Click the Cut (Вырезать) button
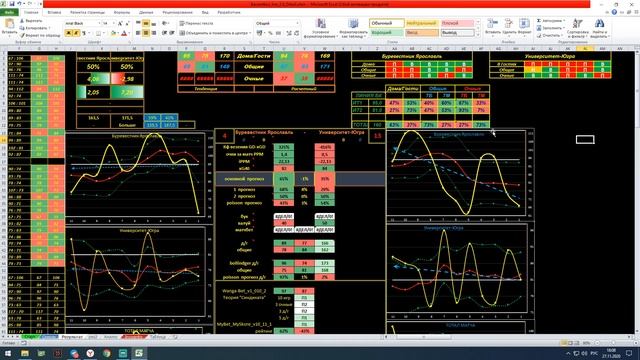The image size is (640, 360). coord(31,20)
